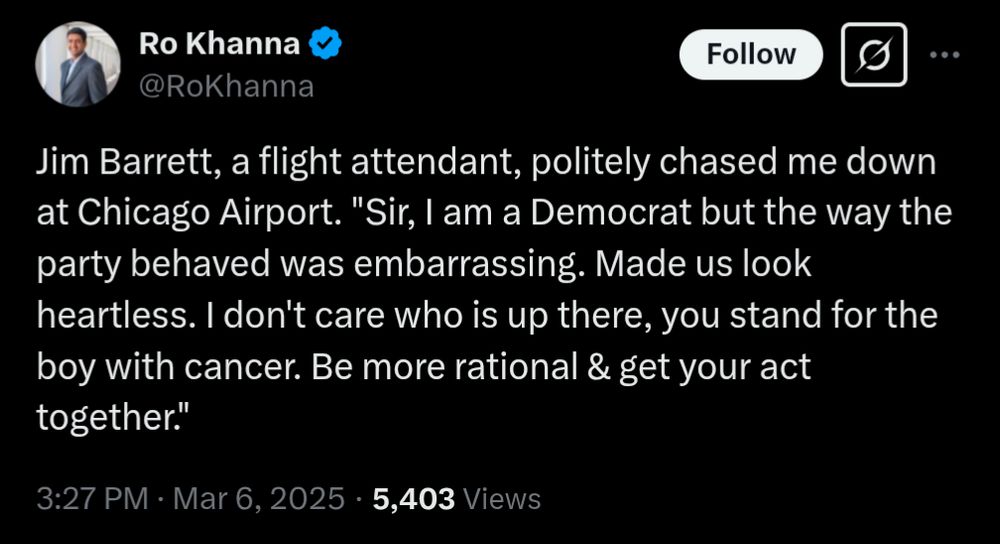1000x544 pixels.
Task: Open the three-dot more options menu
Action: (944, 54)
